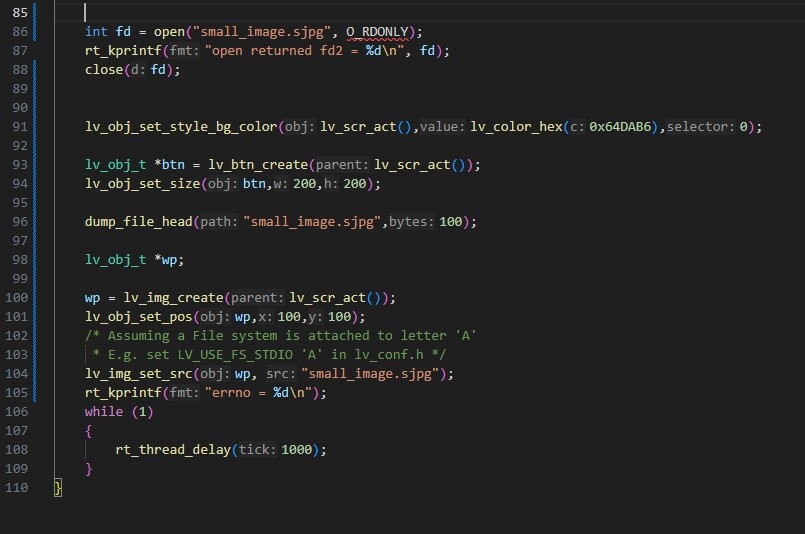Click the O_RDONLY flag with red squiggle

coord(377,31)
